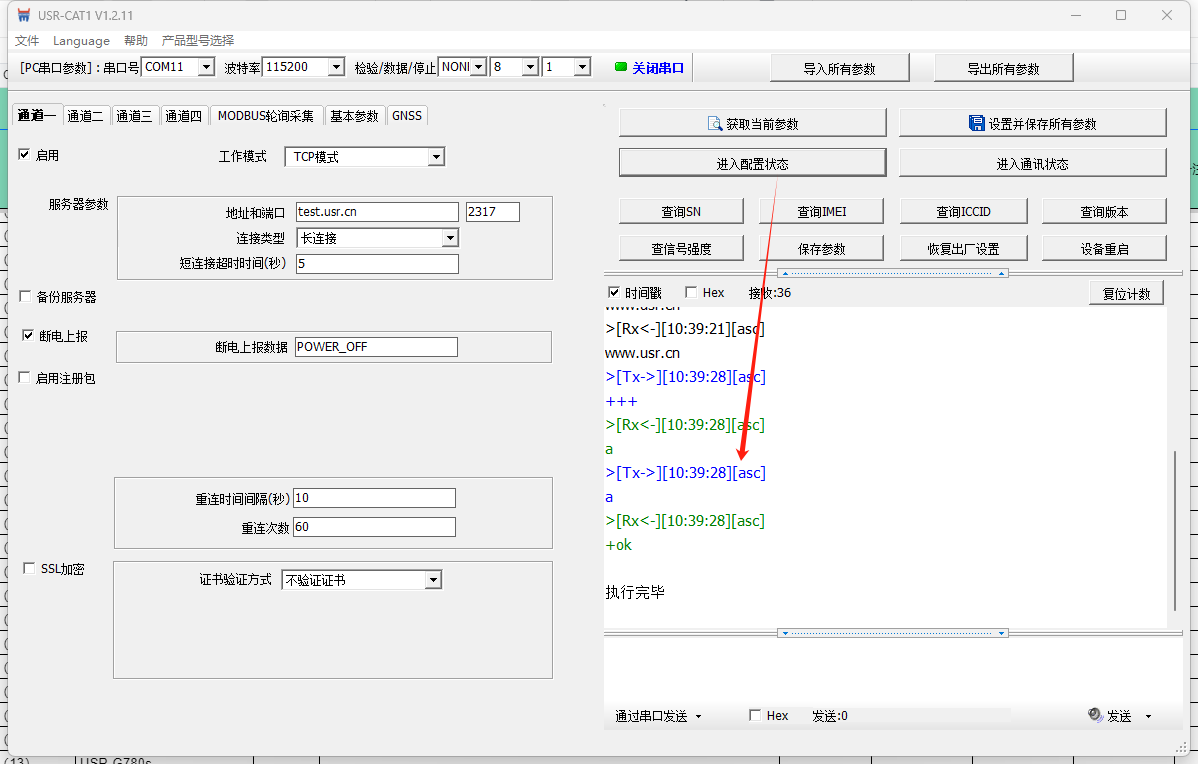Click the green LED beside 关闭串口
Image resolution: width=1198 pixels, height=764 pixels.
tap(620, 67)
